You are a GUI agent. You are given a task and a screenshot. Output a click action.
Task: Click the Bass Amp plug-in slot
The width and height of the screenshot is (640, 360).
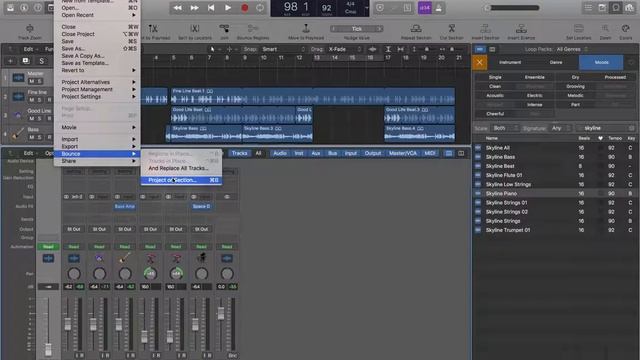pos(125,207)
